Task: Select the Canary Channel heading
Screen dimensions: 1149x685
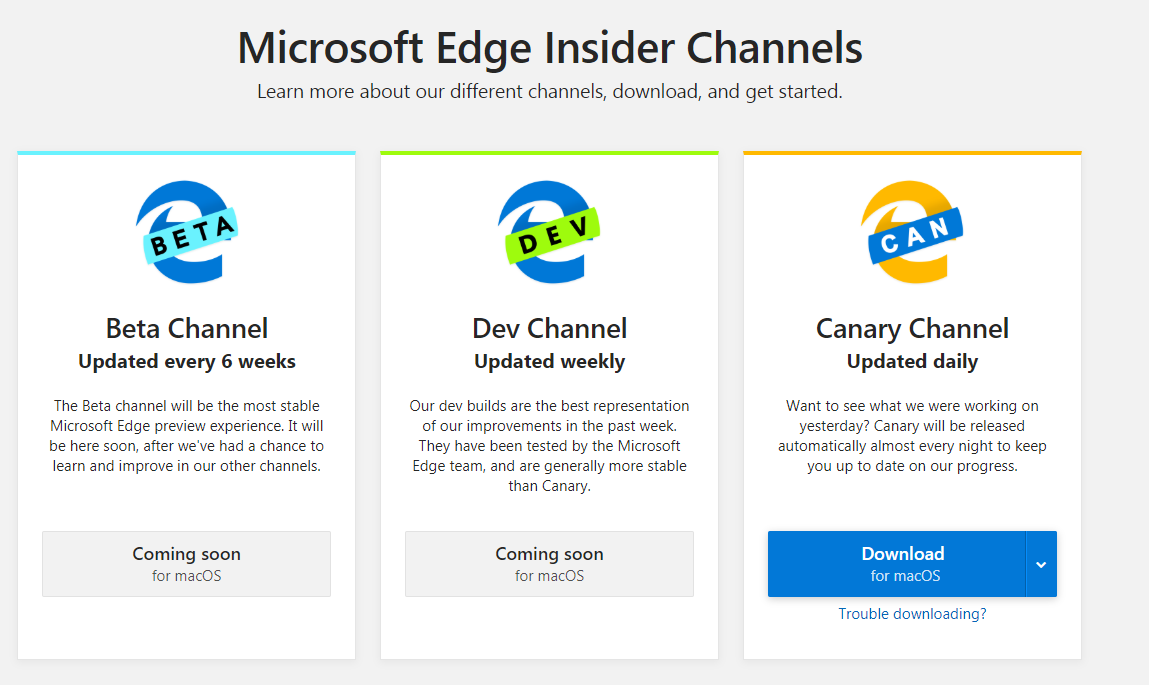Action: [912, 329]
